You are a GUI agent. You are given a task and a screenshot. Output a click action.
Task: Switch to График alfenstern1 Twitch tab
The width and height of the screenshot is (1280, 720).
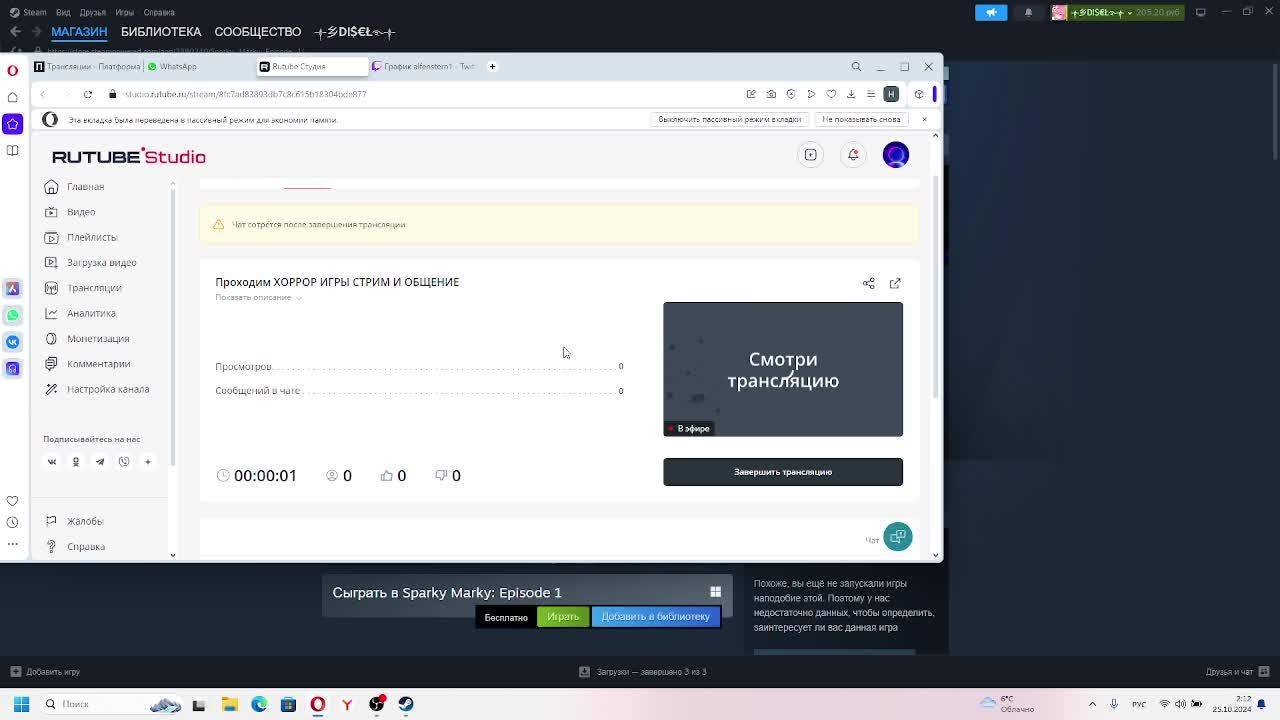[425, 67]
